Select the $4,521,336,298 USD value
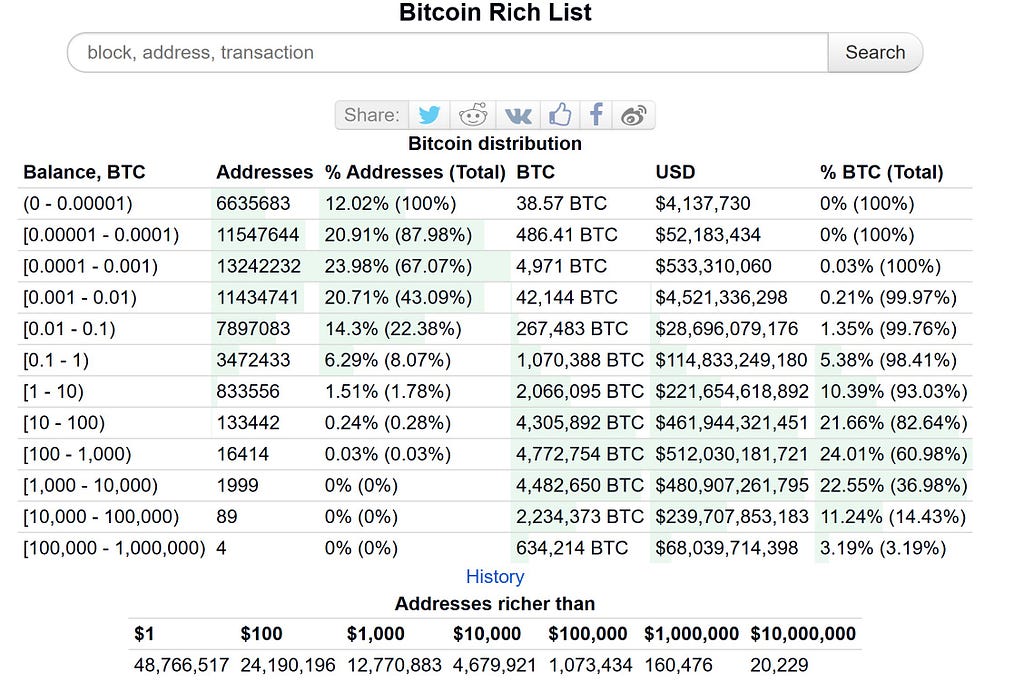 click(722, 298)
